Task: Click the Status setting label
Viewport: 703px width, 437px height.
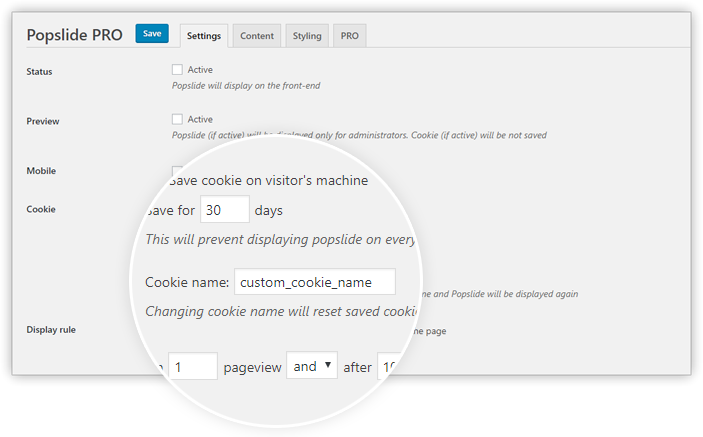Action: click(39, 72)
